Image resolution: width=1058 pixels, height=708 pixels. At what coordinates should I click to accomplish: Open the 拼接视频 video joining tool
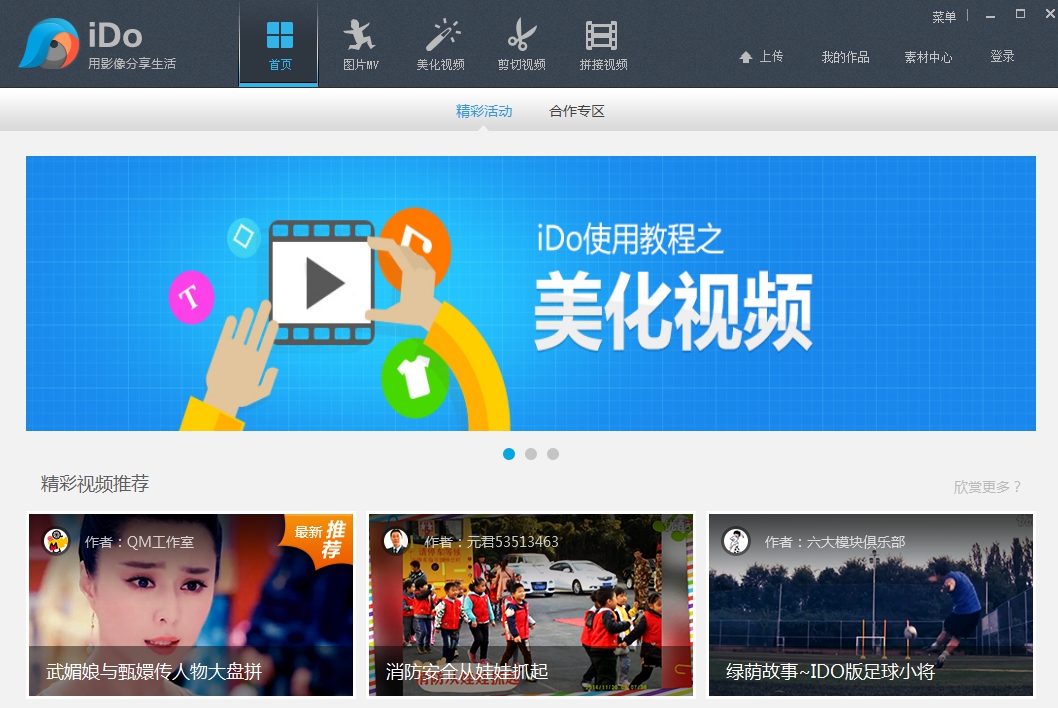click(x=601, y=42)
